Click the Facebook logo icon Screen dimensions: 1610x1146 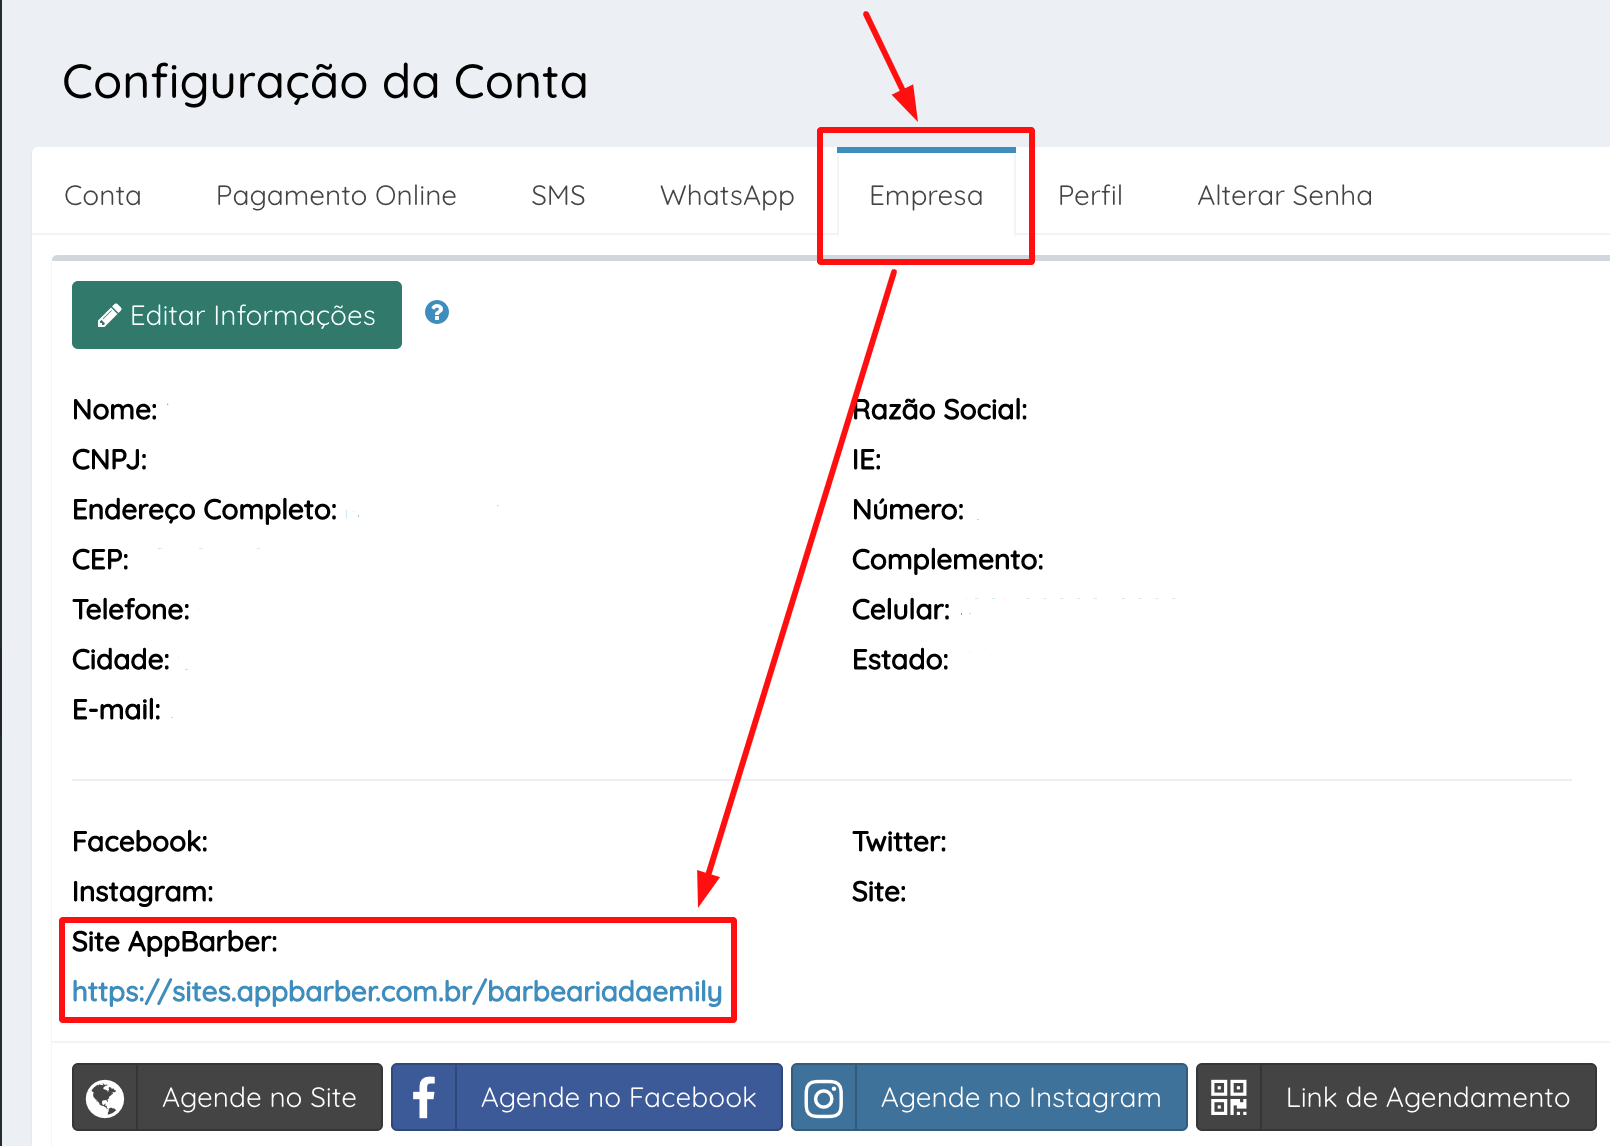tap(424, 1098)
